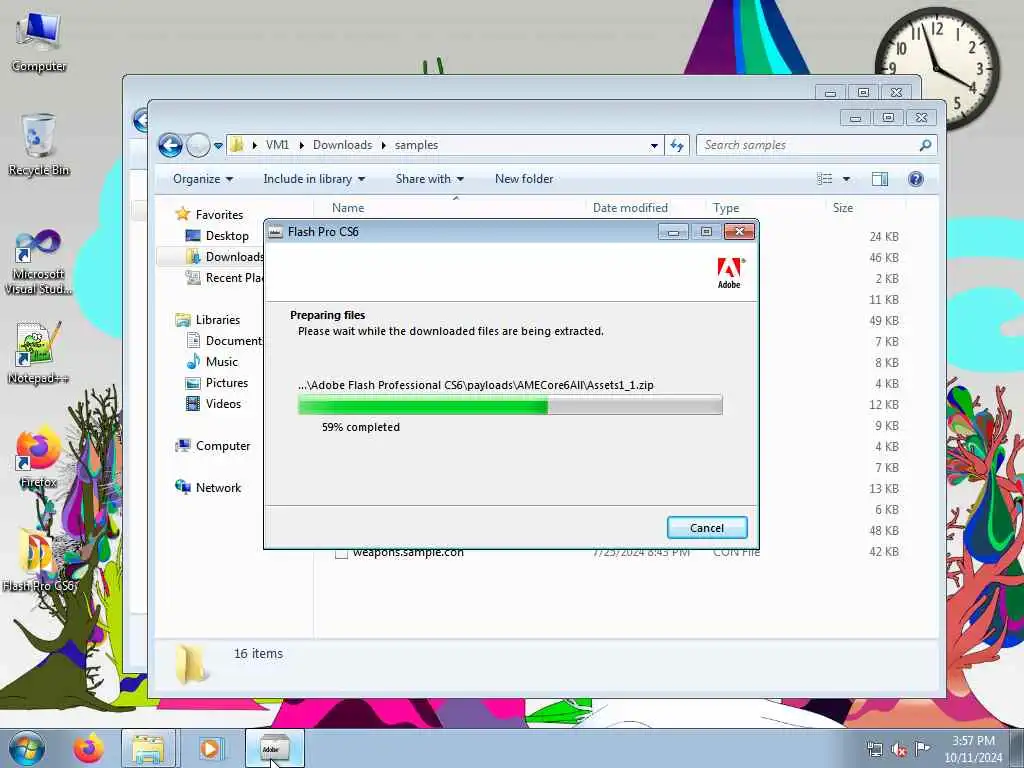This screenshot has height=768, width=1024.
Task: Click the network tray icon
Action: pyautogui.click(x=874, y=749)
